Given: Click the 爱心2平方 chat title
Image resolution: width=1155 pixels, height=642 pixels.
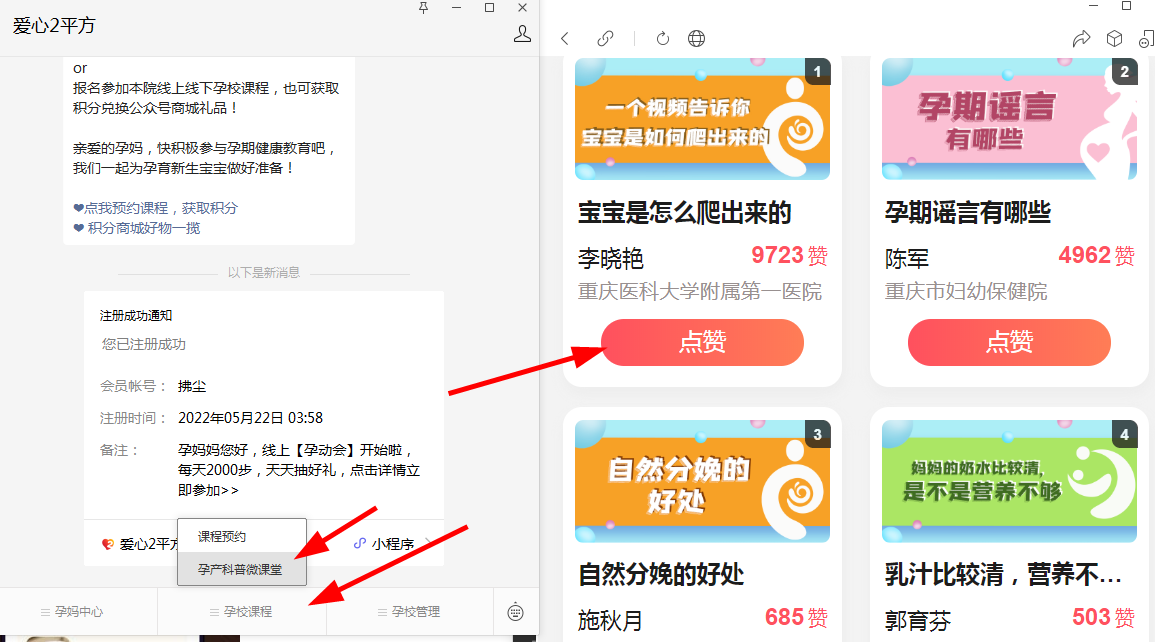Looking at the screenshot, I should (x=54, y=26).
